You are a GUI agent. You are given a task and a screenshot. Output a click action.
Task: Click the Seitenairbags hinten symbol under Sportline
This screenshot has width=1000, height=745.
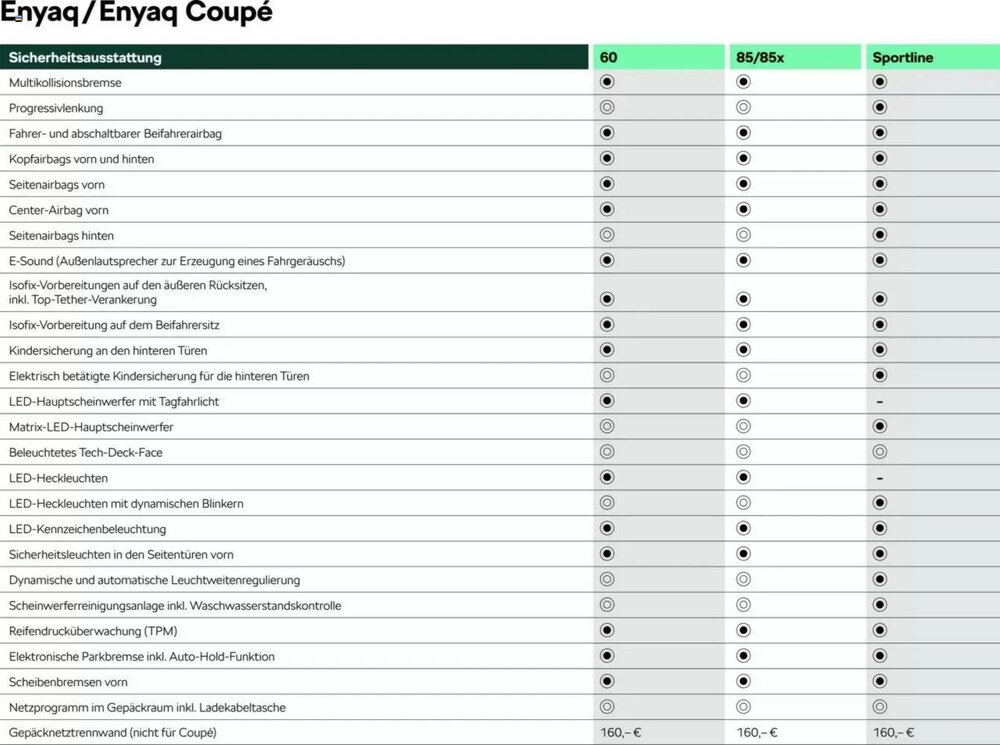[880, 235]
